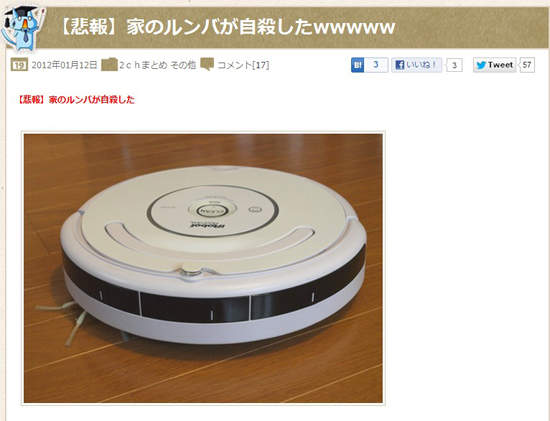Click the Tweet button label
The height and width of the screenshot is (421, 550).
[x=501, y=65]
